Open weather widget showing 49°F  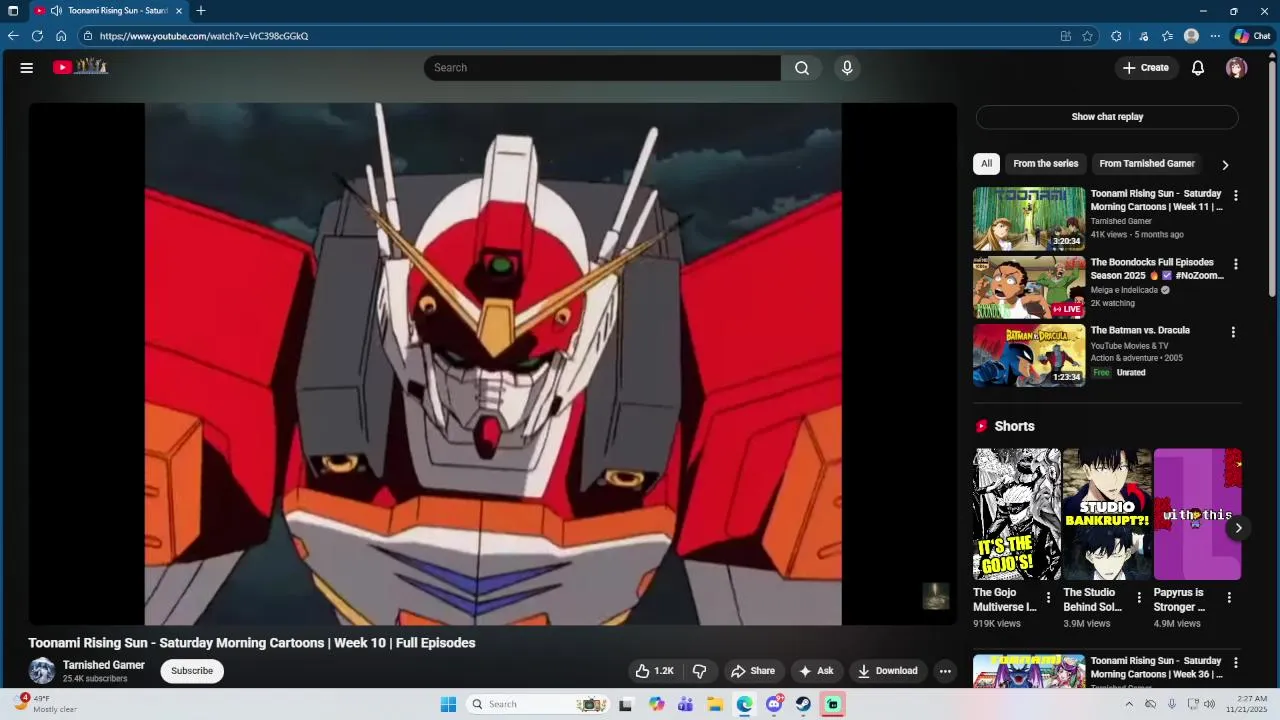point(45,704)
